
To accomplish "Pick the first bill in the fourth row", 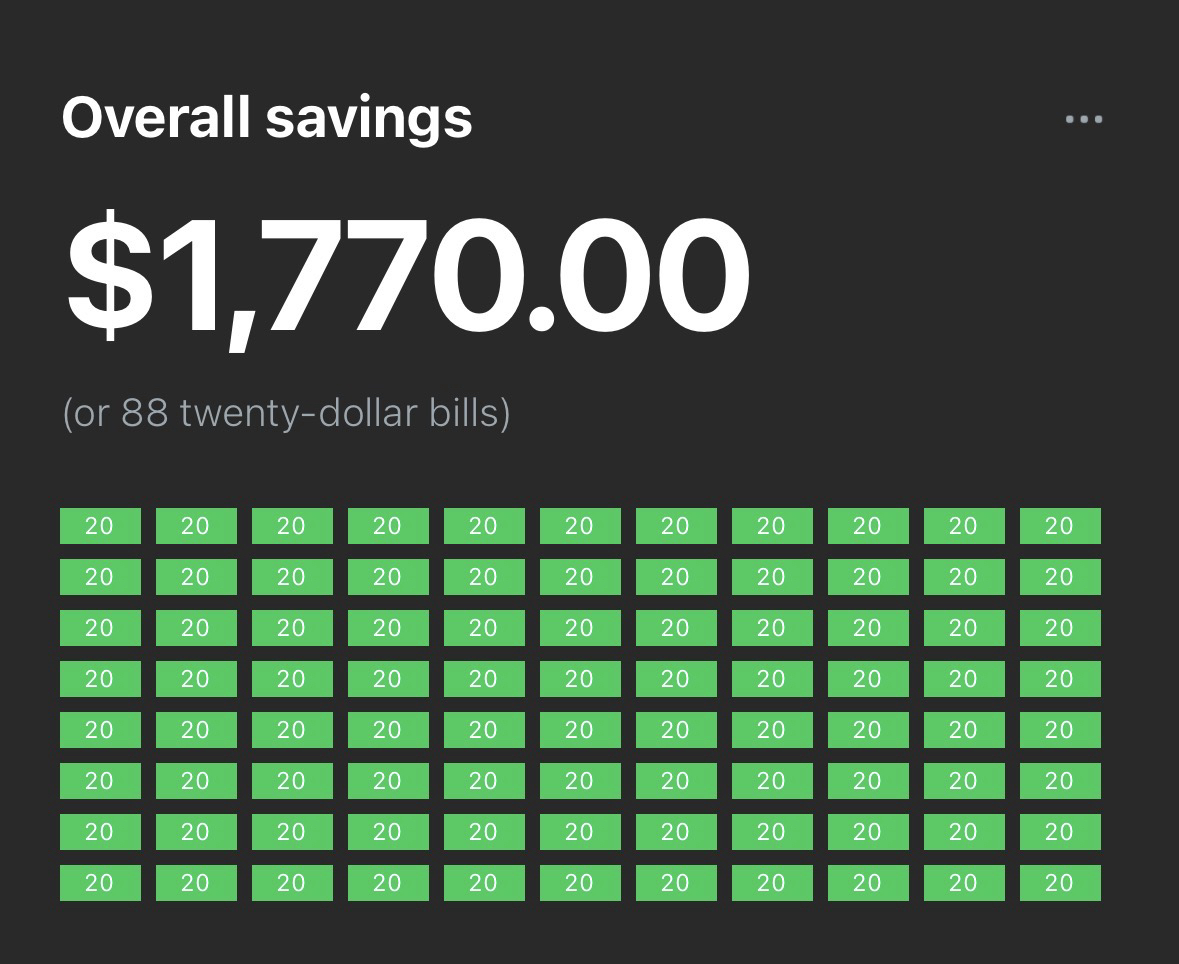I will (100, 679).
